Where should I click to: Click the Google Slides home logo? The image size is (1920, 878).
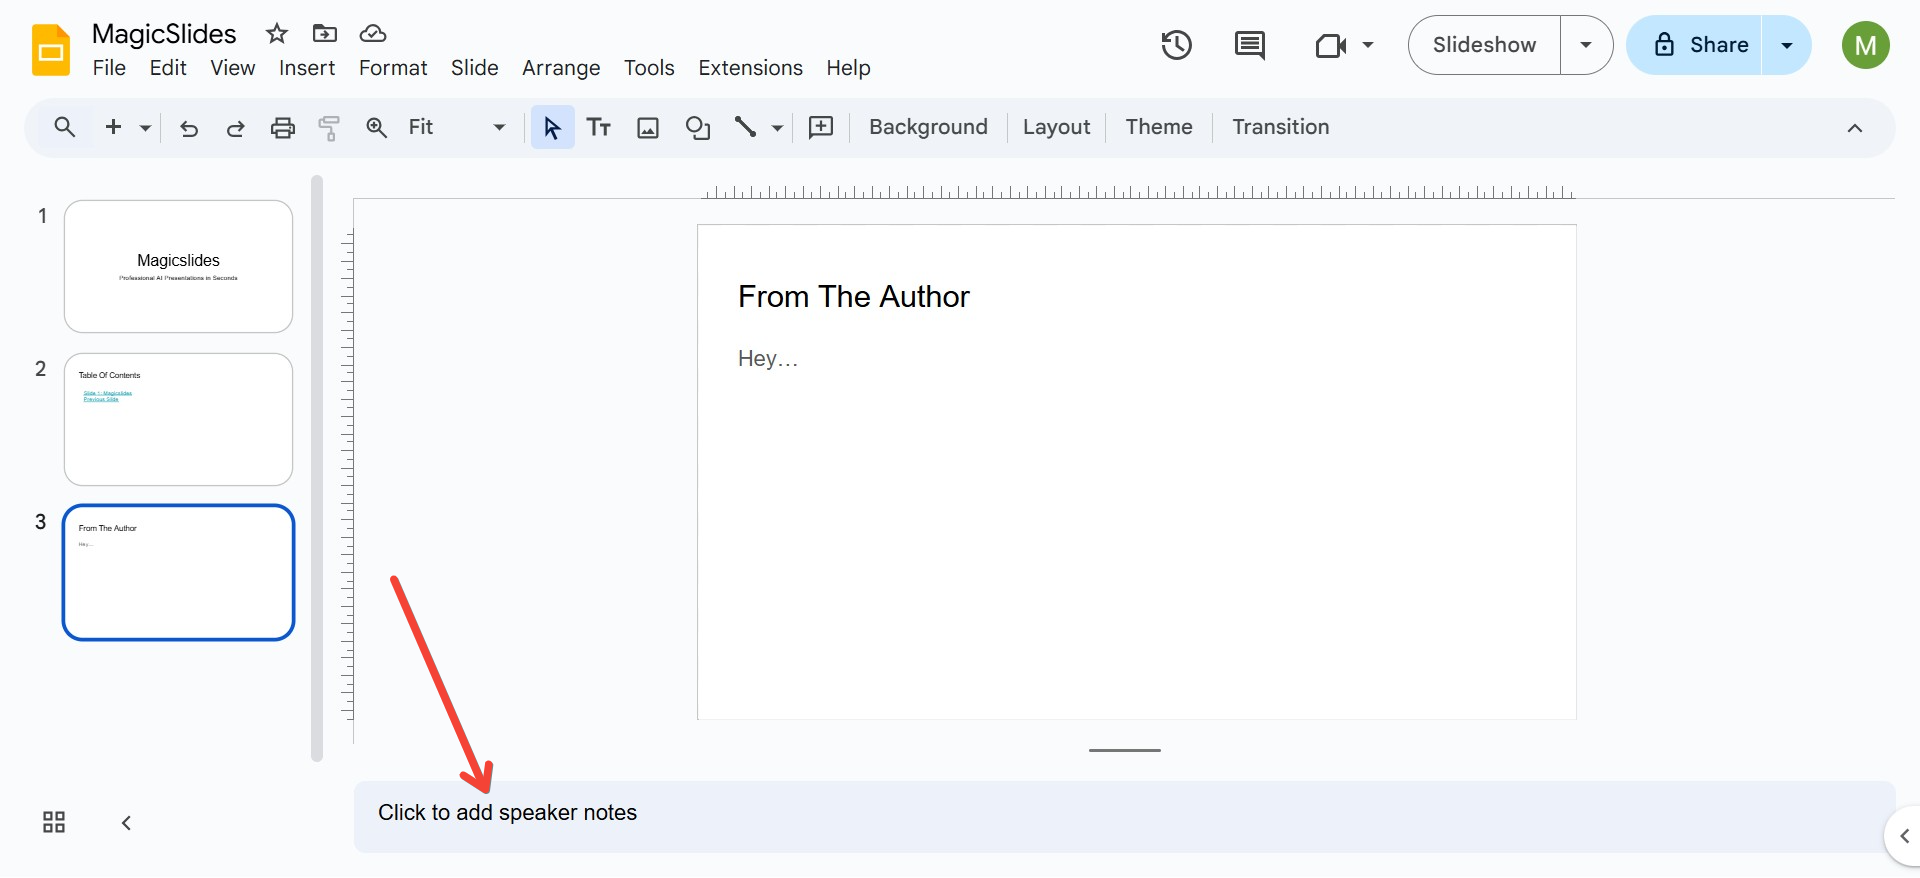point(51,51)
